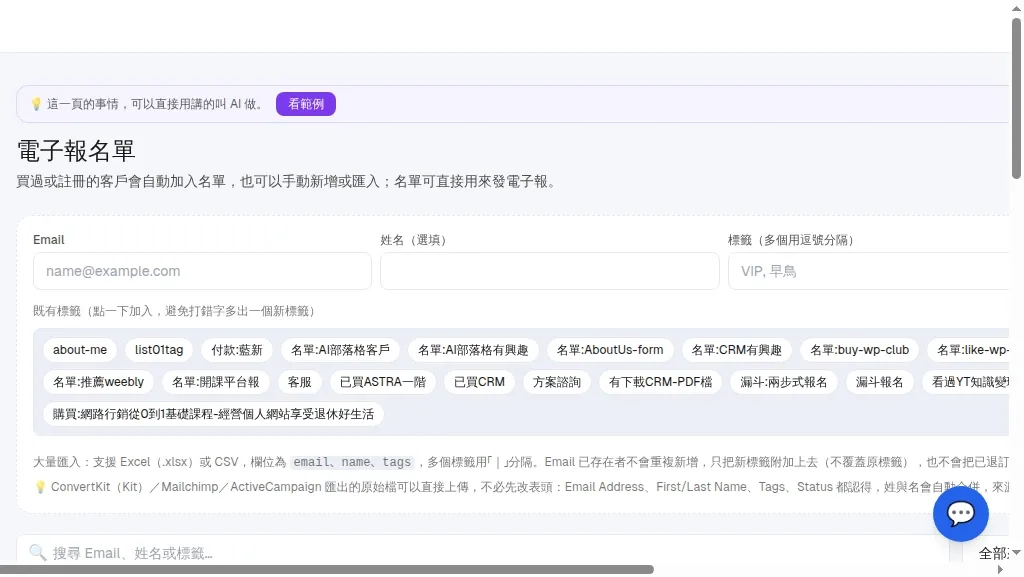Add the 名單:AI部落格客戶 tag chip
Viewport: 1024px width, 577px height.
click(x=340, y=350)
